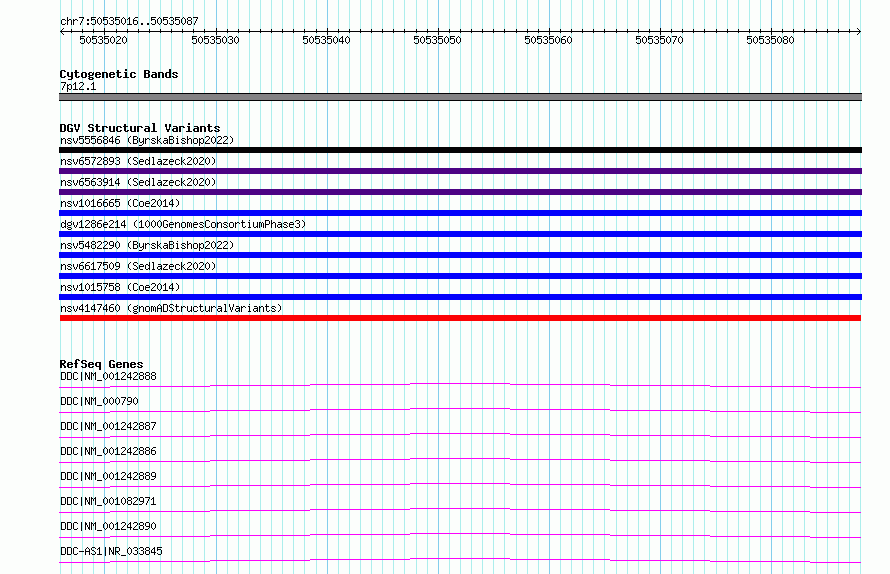Open variant nsv6617509 (Sedlazeck2020) label

138,266
